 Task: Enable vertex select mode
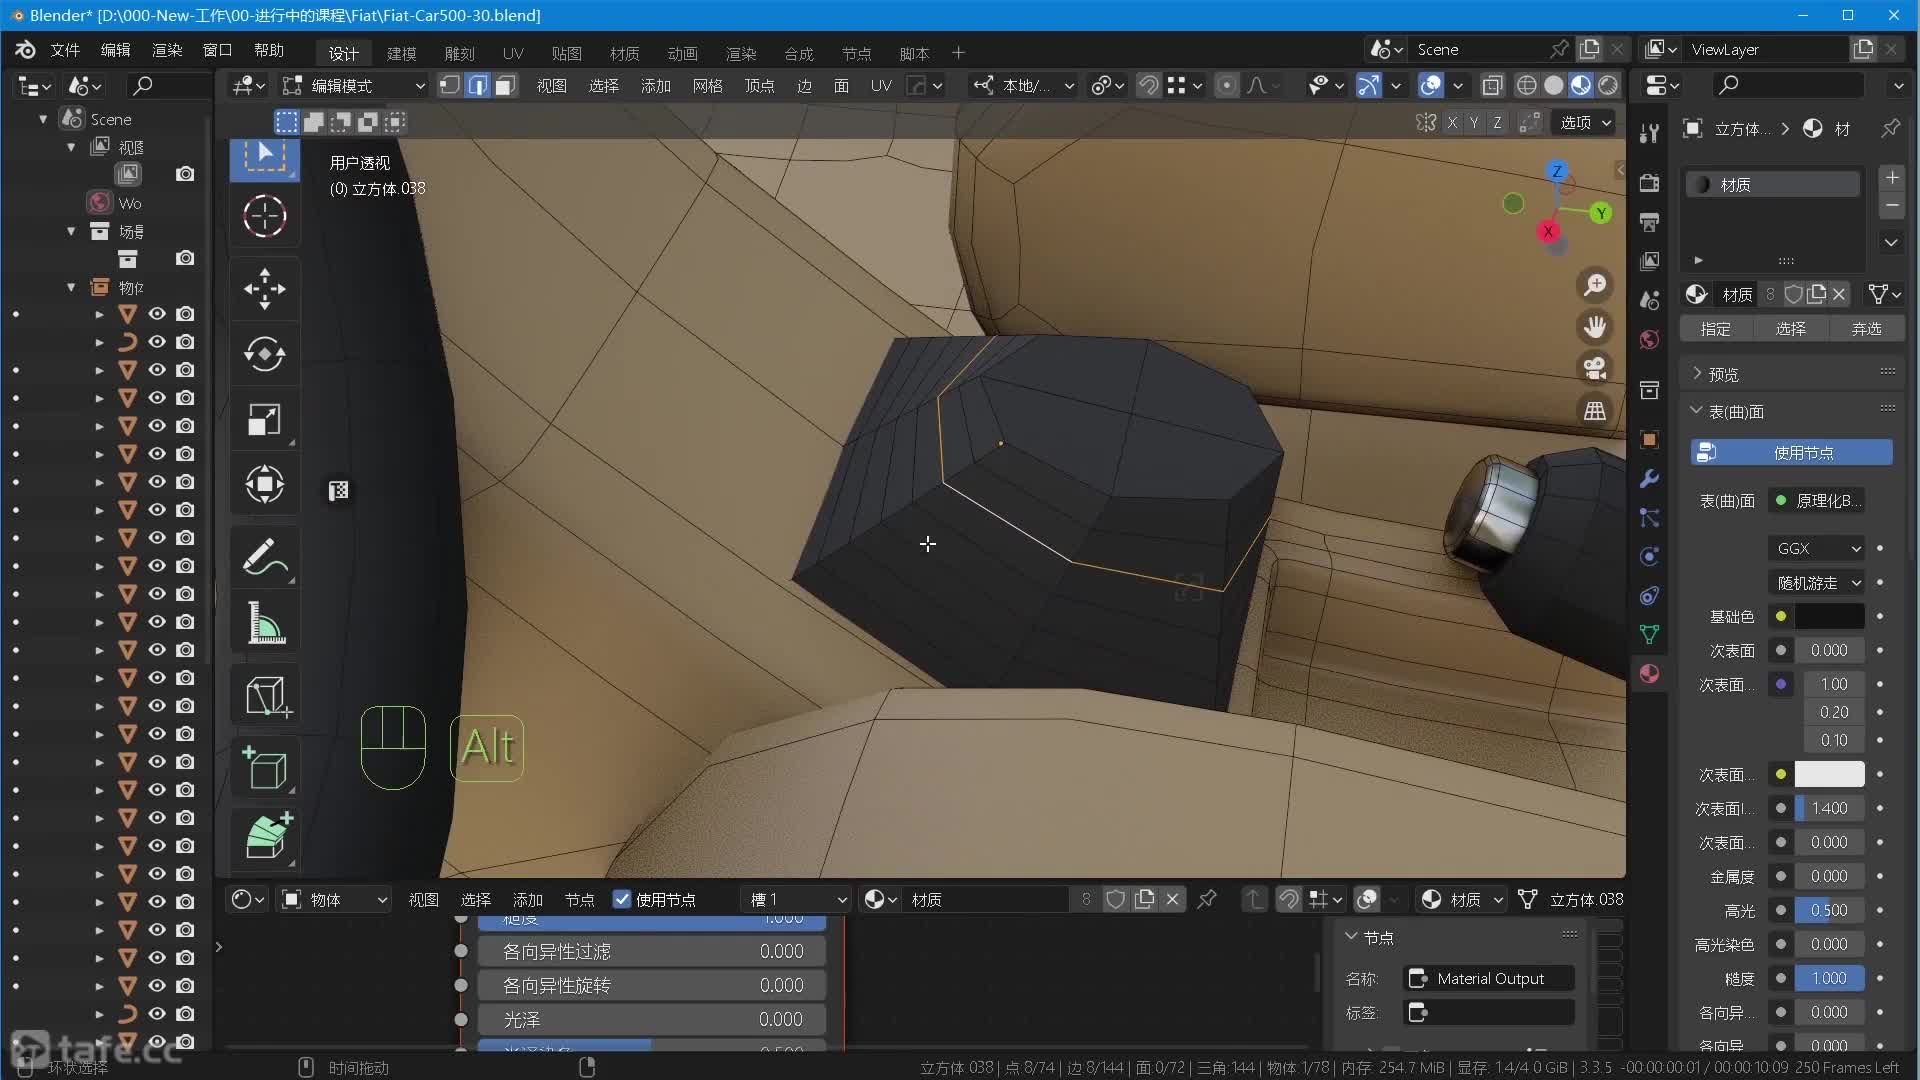[x=450, y=86]
